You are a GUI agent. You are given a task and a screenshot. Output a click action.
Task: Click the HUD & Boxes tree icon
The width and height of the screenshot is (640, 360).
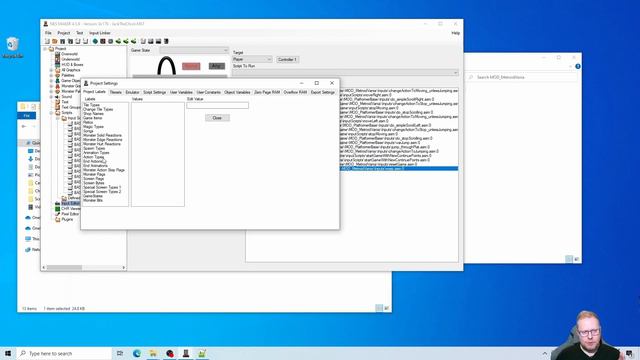click(x=58, y=64)
